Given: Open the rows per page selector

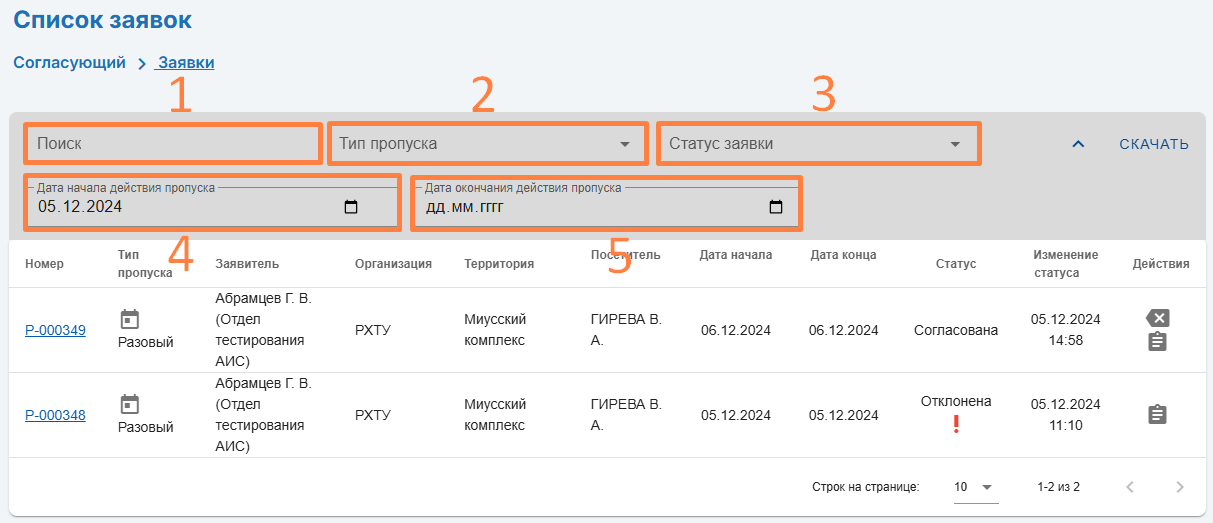Looking at the screenshot, I should click(x=975, y=487).
